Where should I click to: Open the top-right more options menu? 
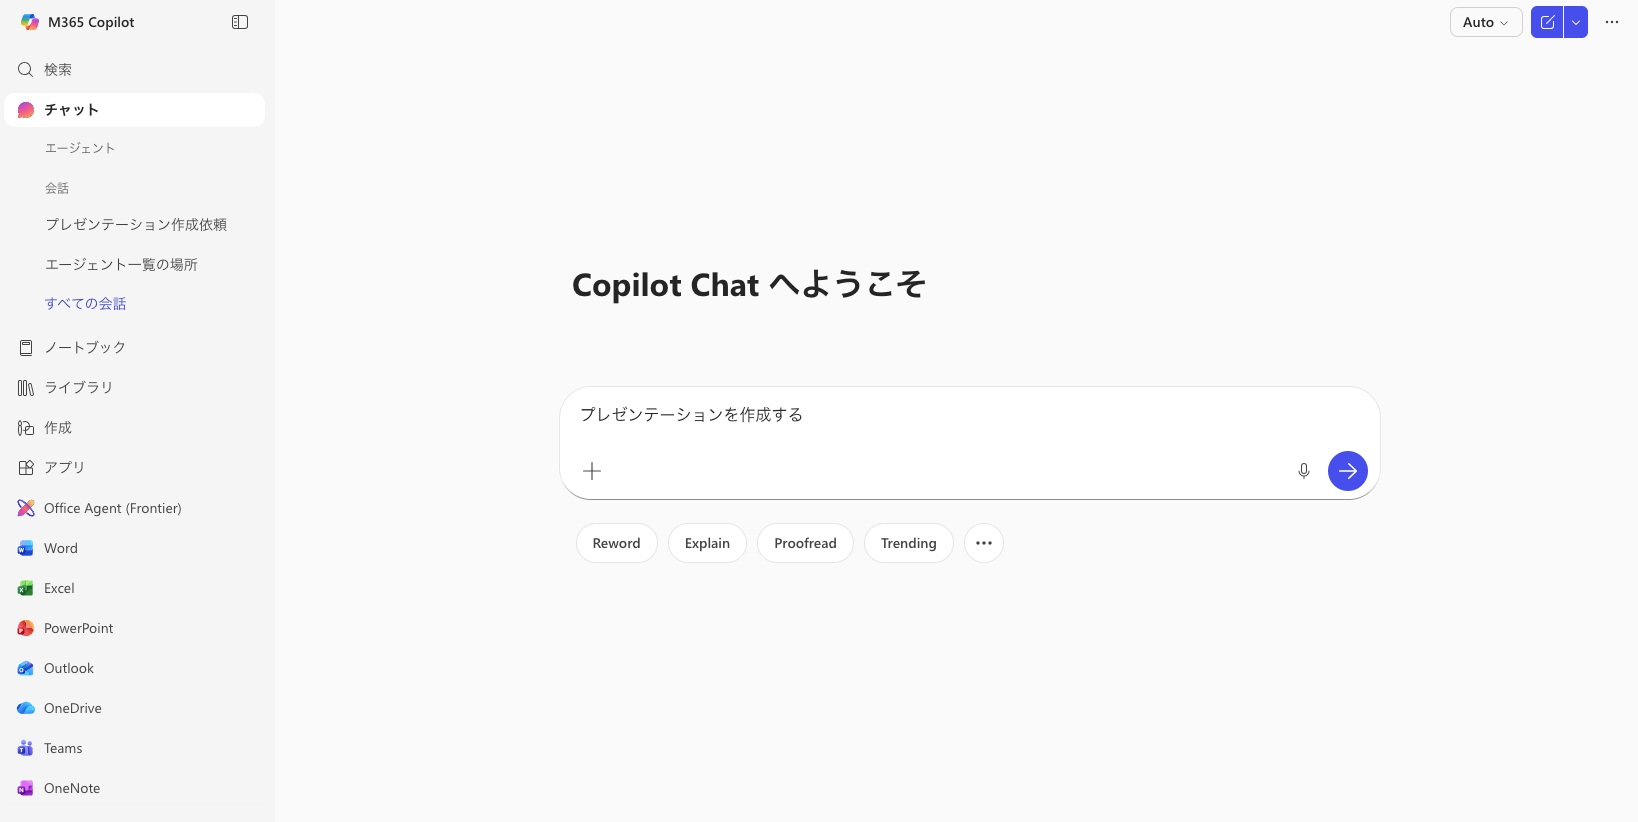tap(1612, 22)
